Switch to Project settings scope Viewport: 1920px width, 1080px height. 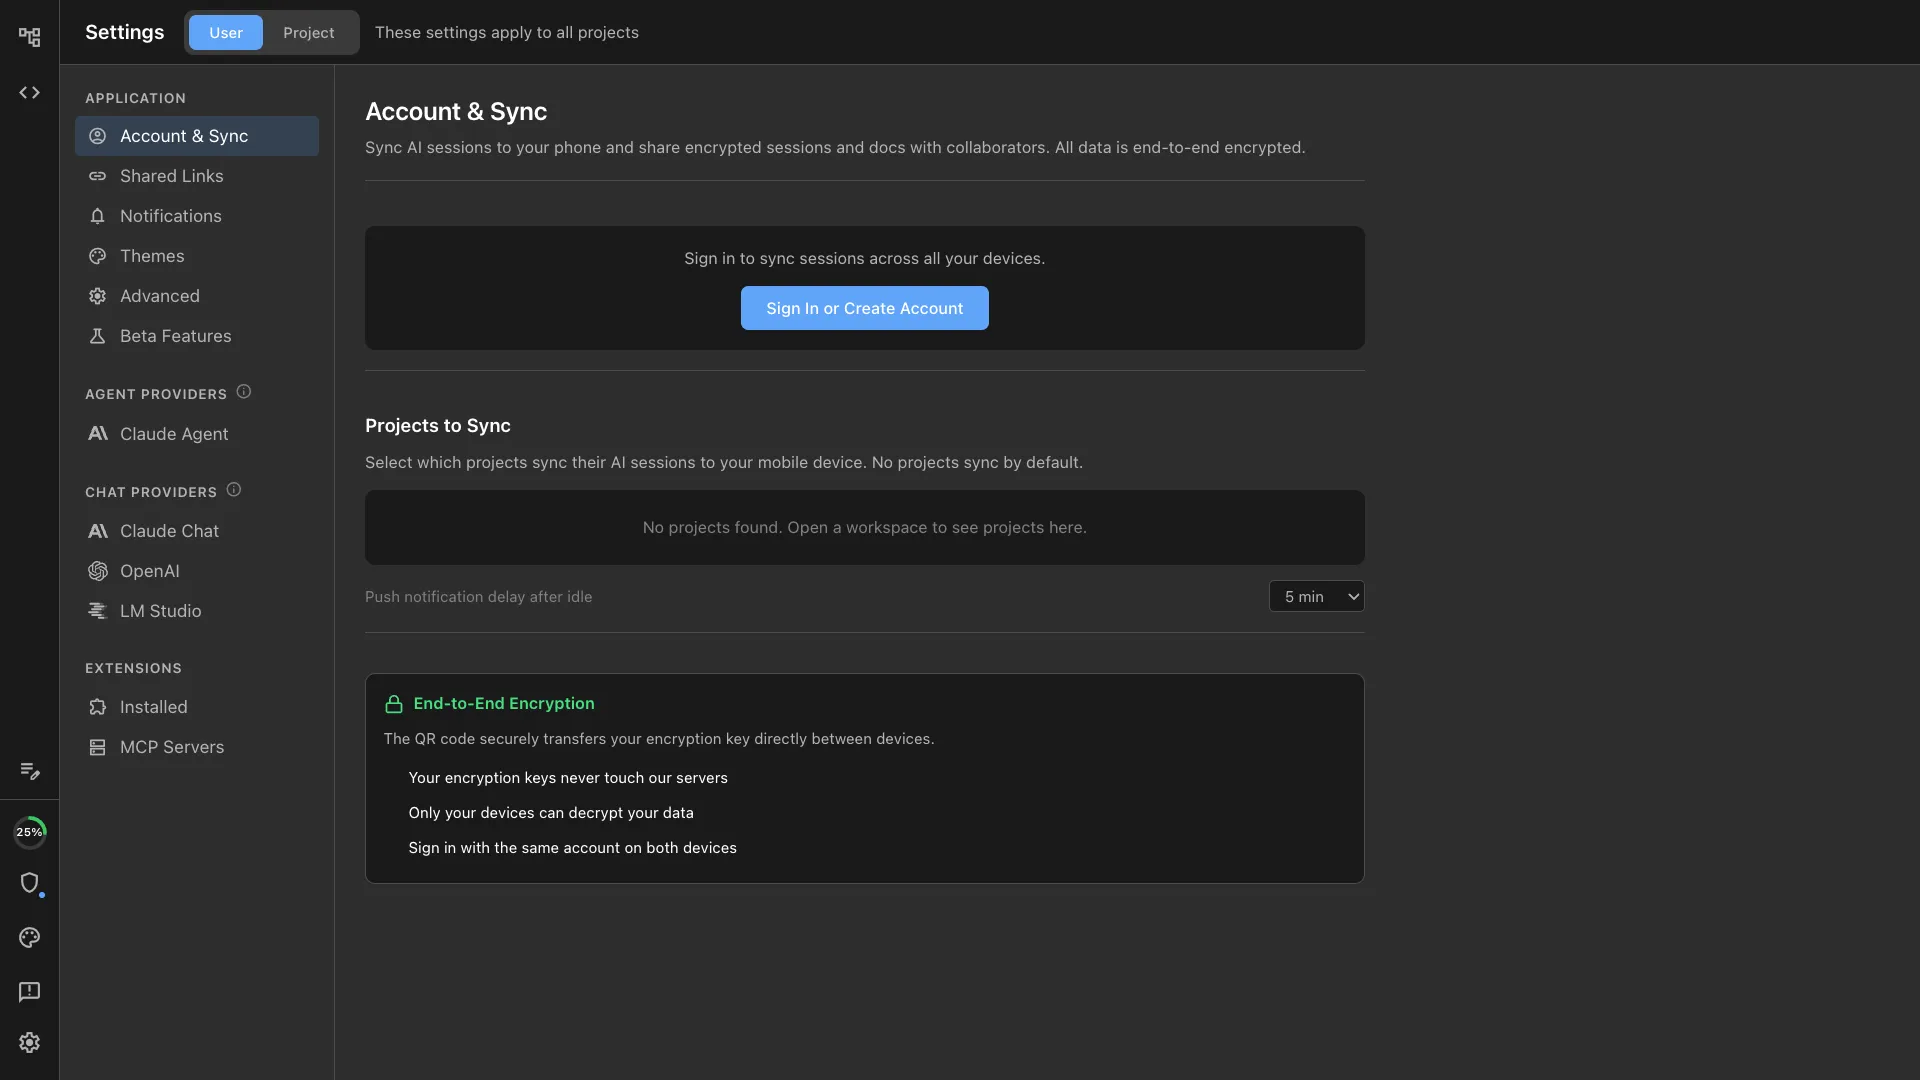click(x=308, y=32)
